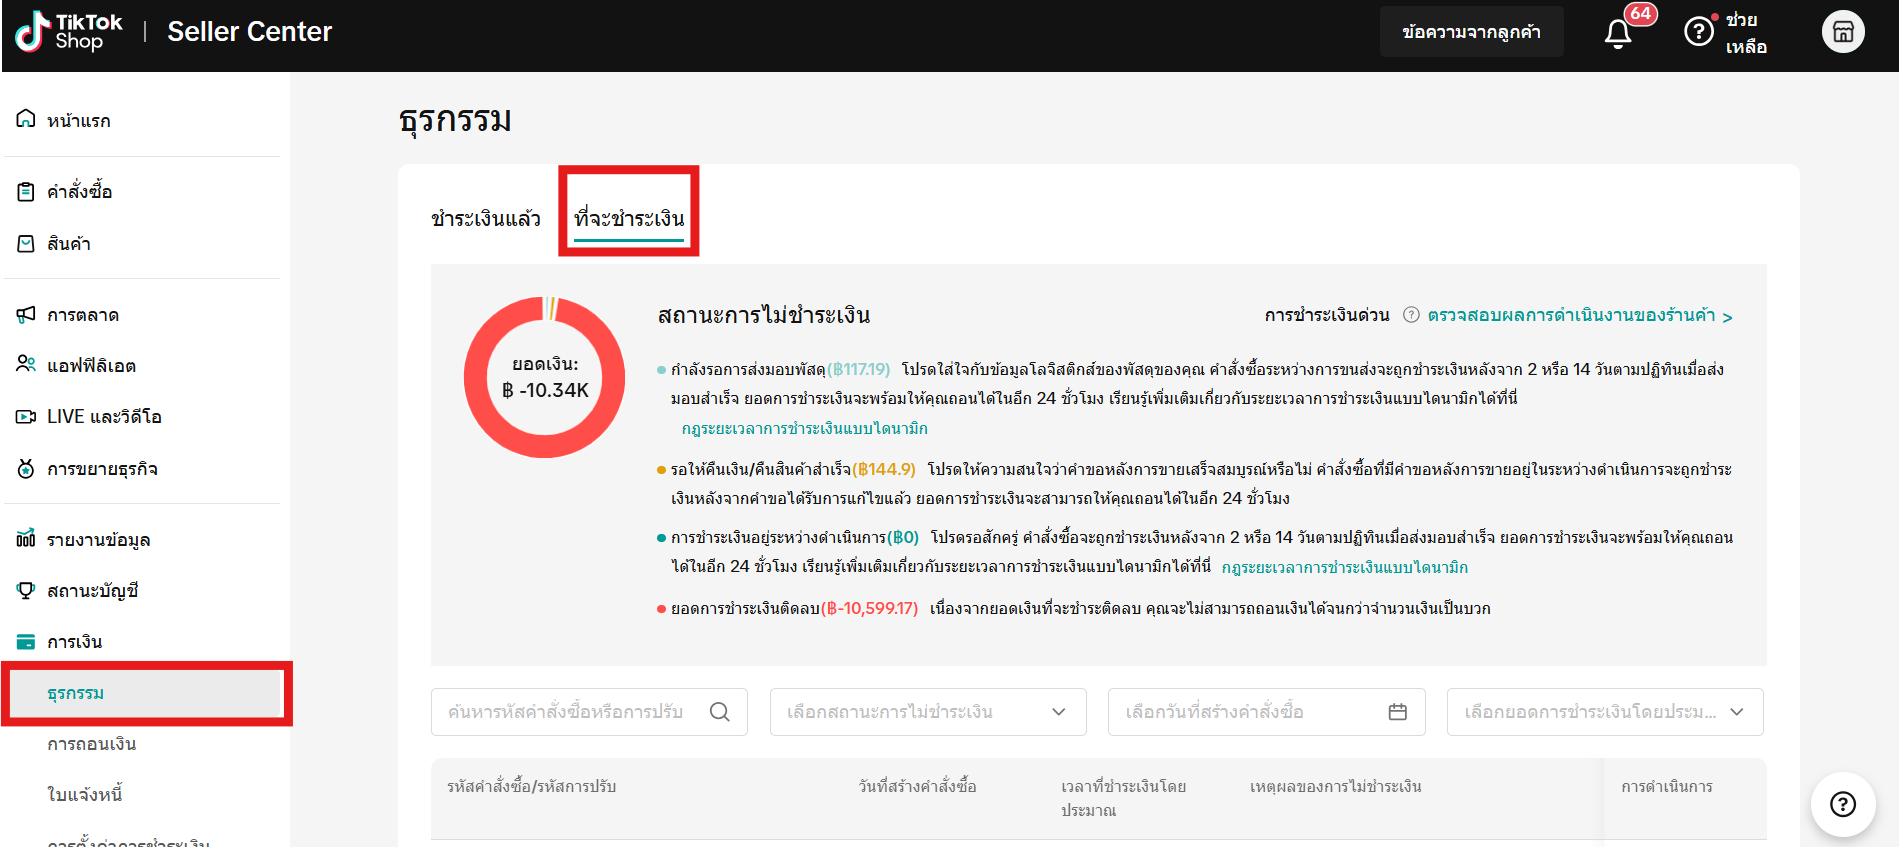Click the ฿-10,599.17 negative settlement amount
The width and height of the screenshot is (1899, 847).
point(869,608)
